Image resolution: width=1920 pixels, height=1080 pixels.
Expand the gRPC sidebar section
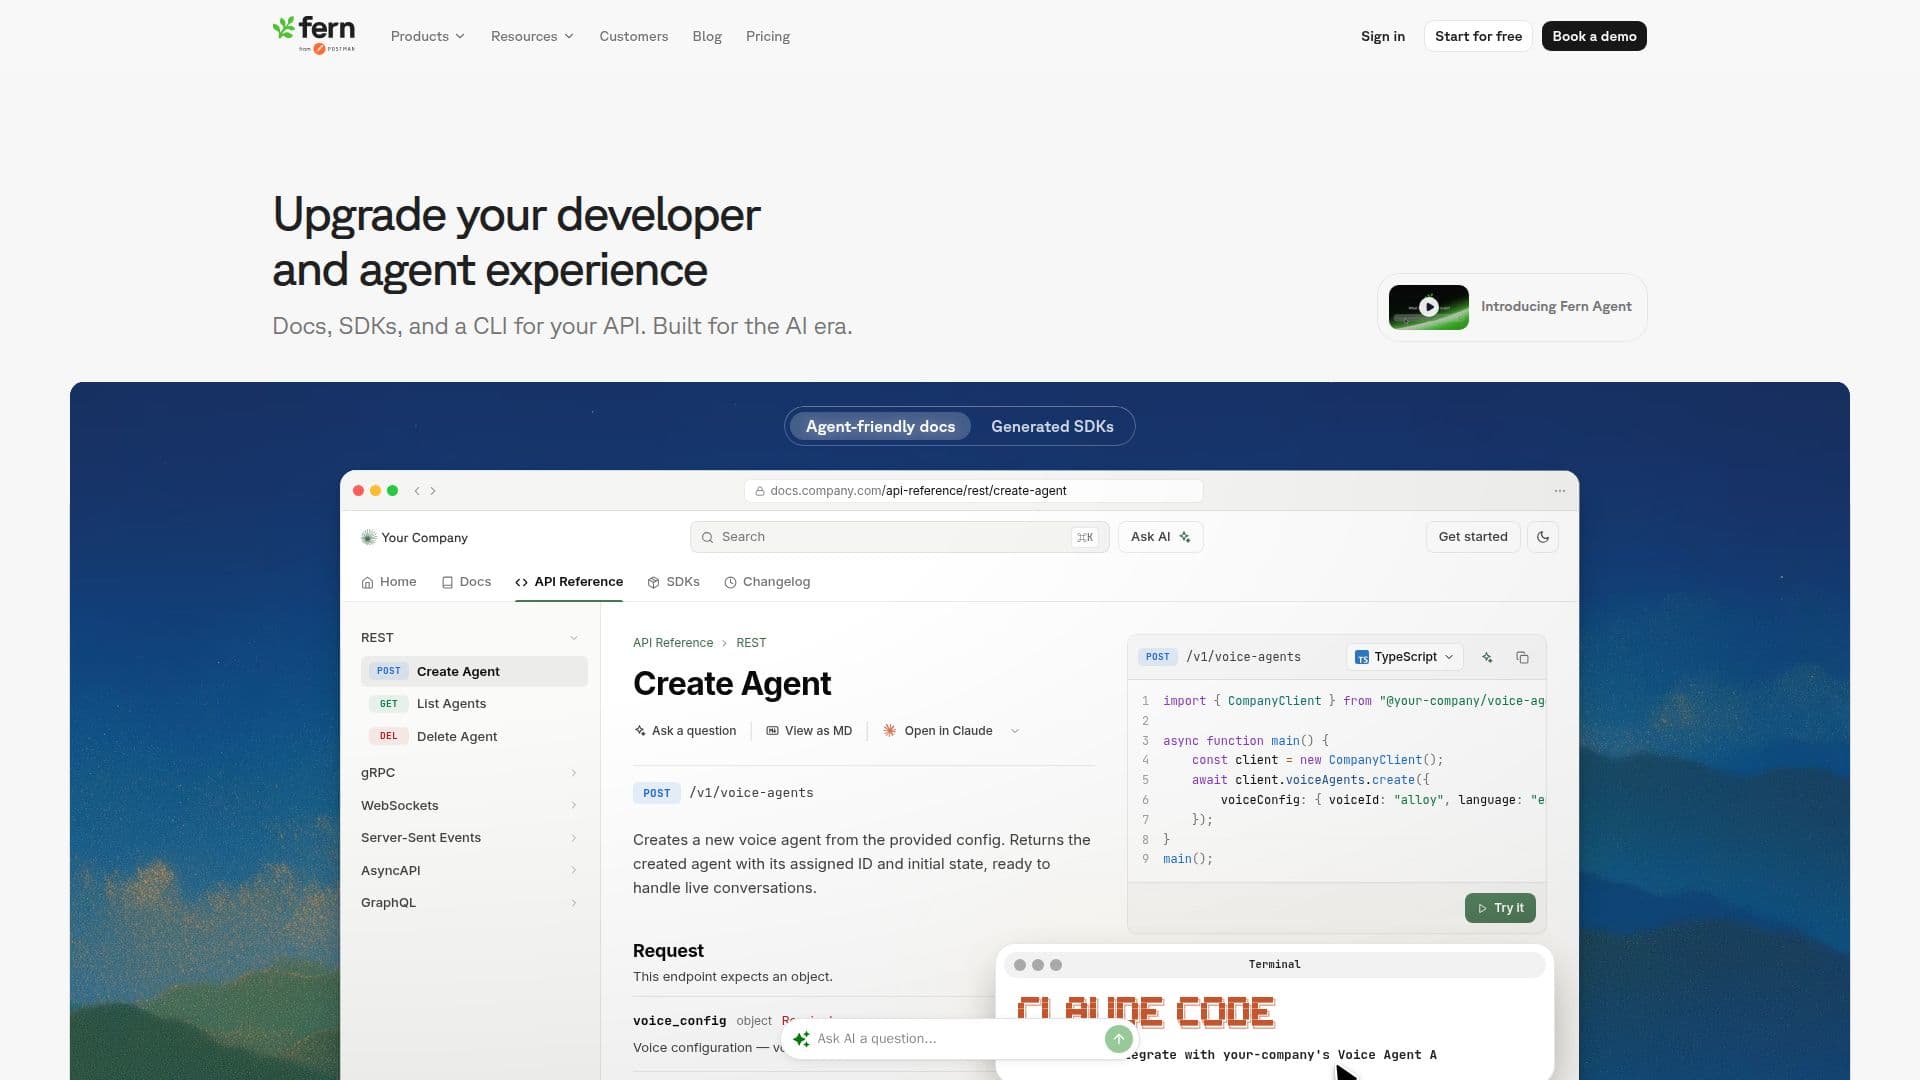470,773
